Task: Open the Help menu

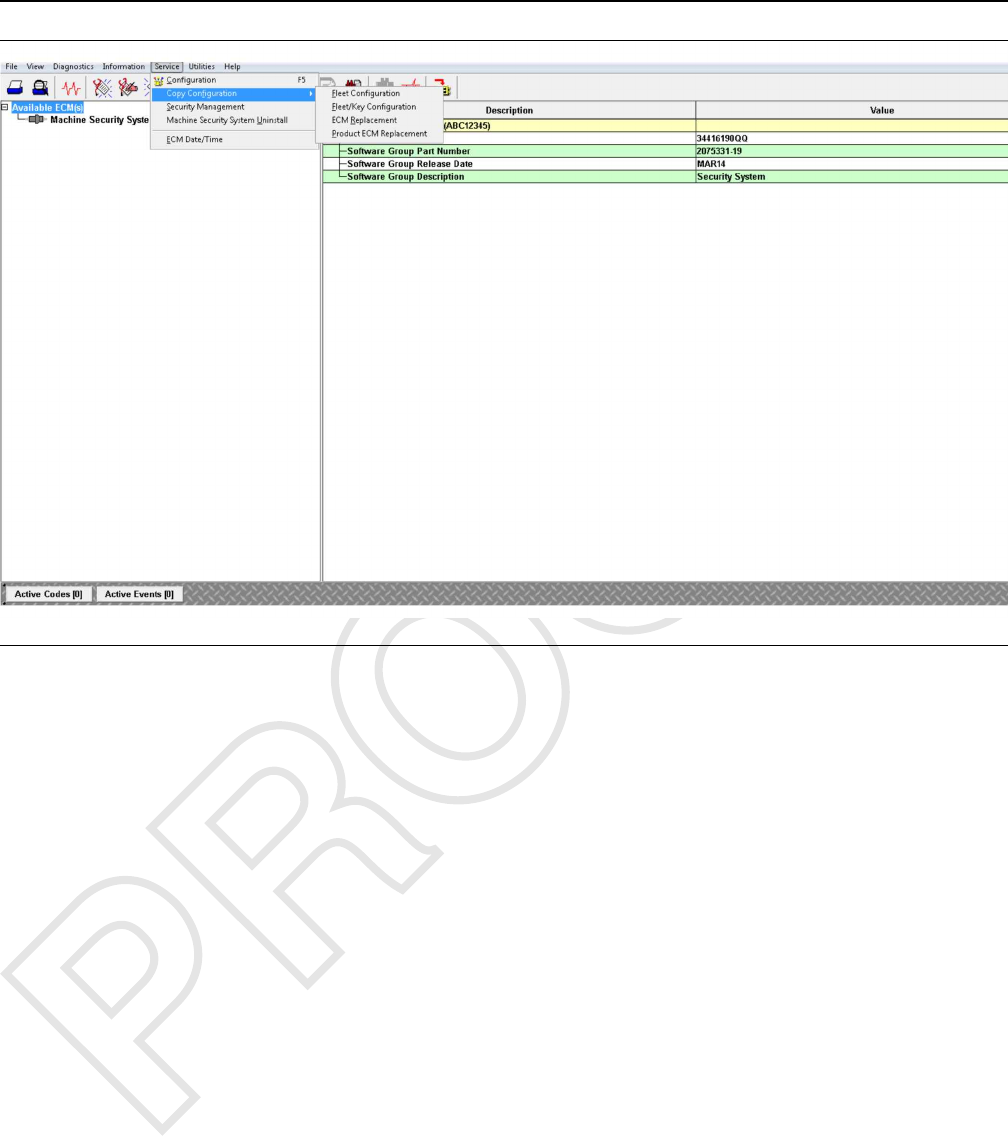Action: pos(232,67)
